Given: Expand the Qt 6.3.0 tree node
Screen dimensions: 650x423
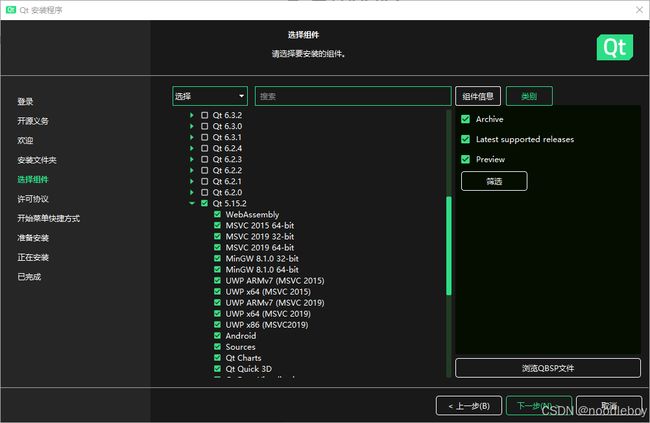Looking at the screenshot, I should point(192,126).
